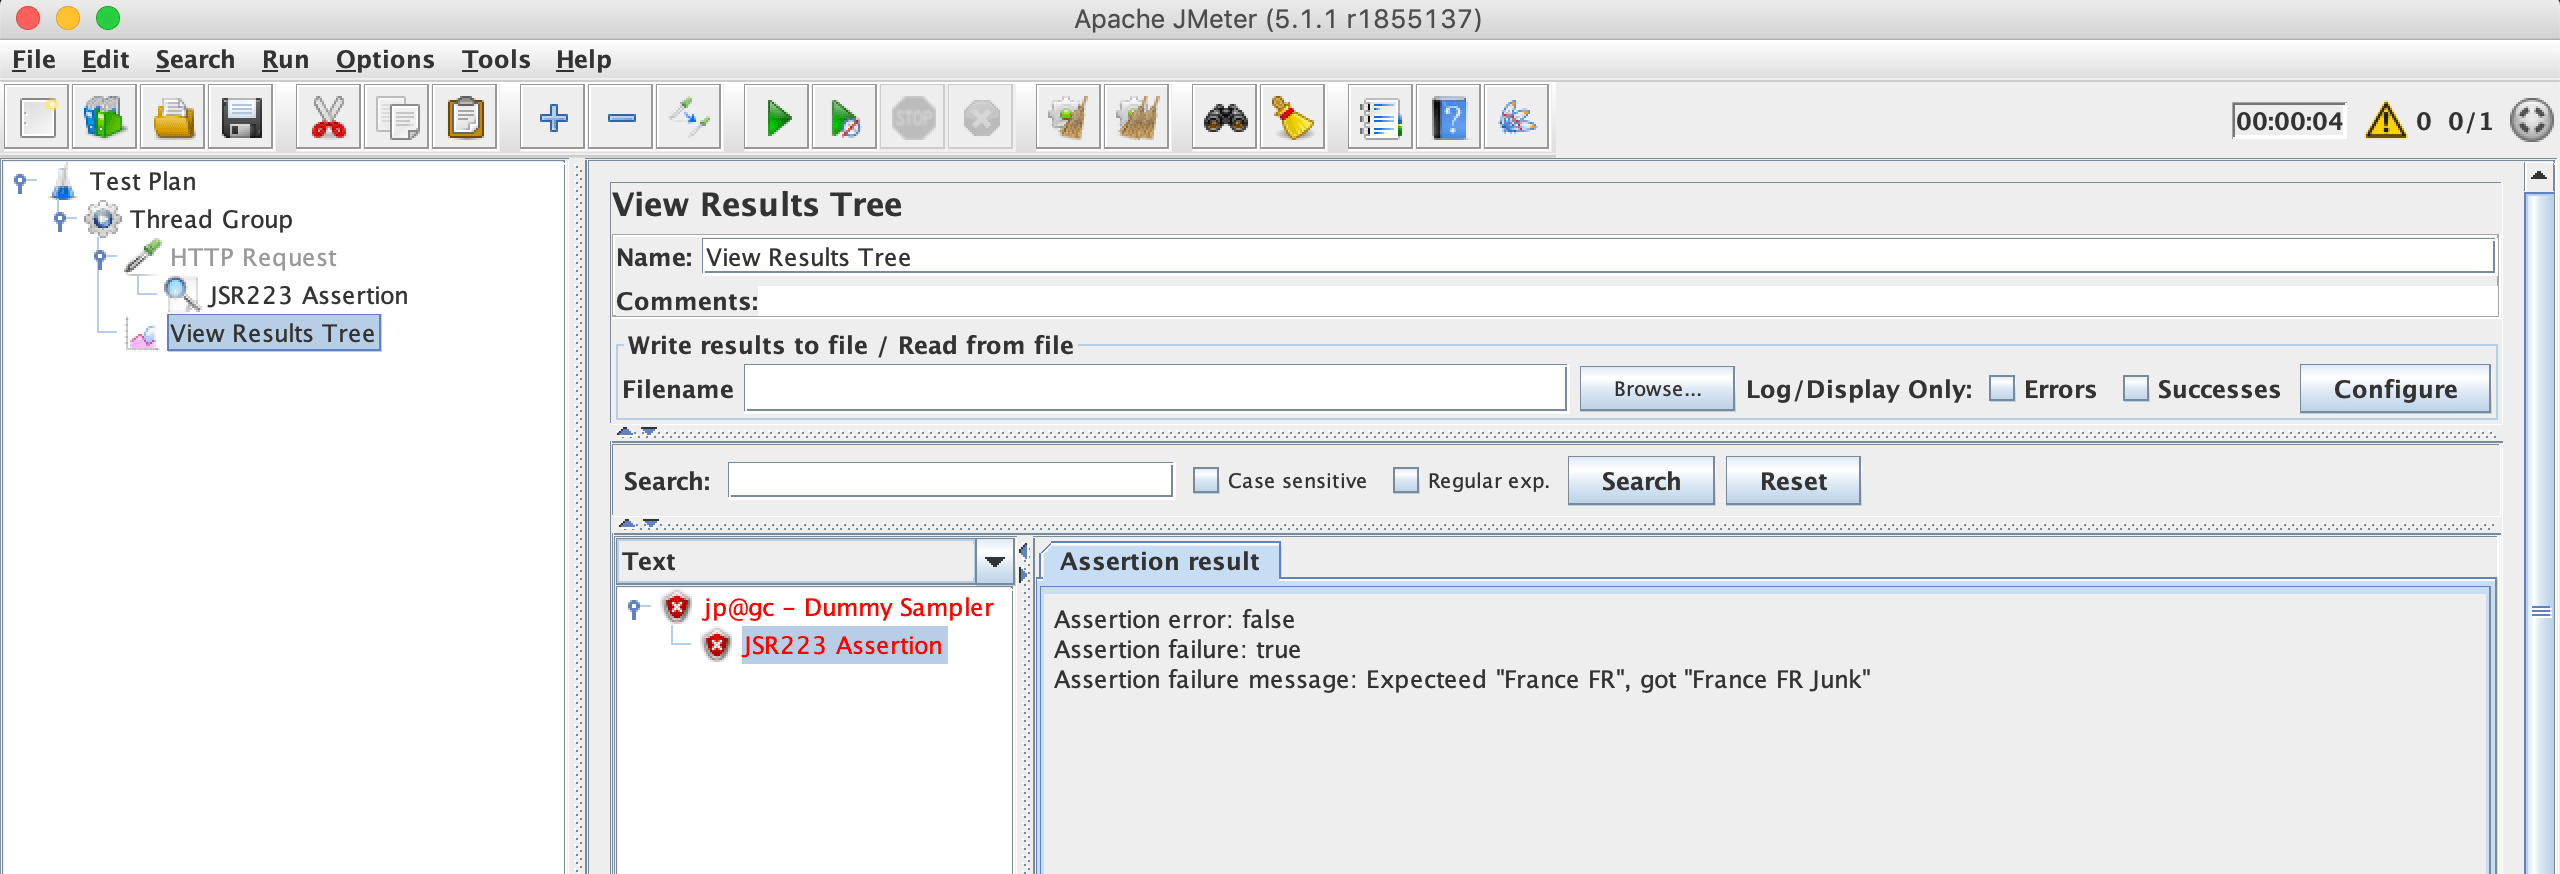Open the File menu
Viewport: 2560px width, 874px height.
[x=33, y=60]
